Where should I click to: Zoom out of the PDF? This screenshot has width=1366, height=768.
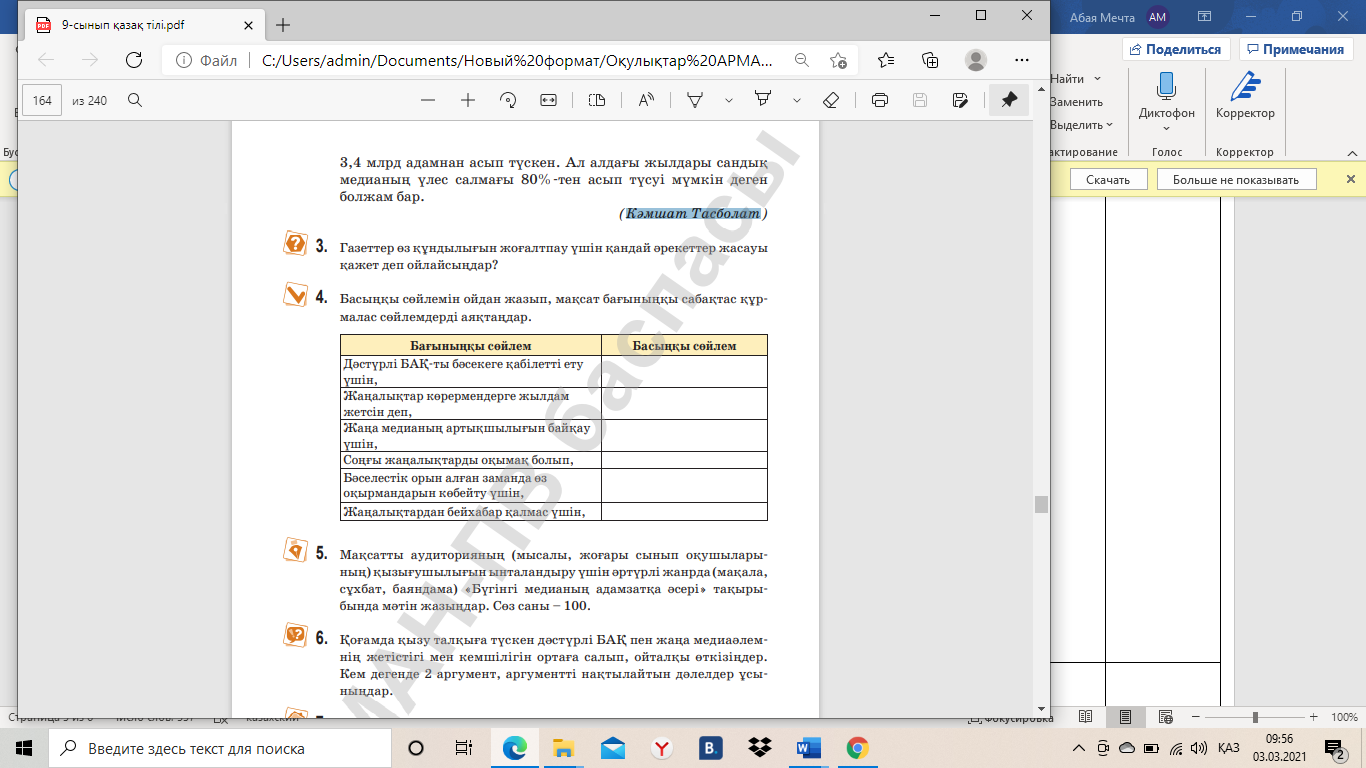[x=428, y=100]
